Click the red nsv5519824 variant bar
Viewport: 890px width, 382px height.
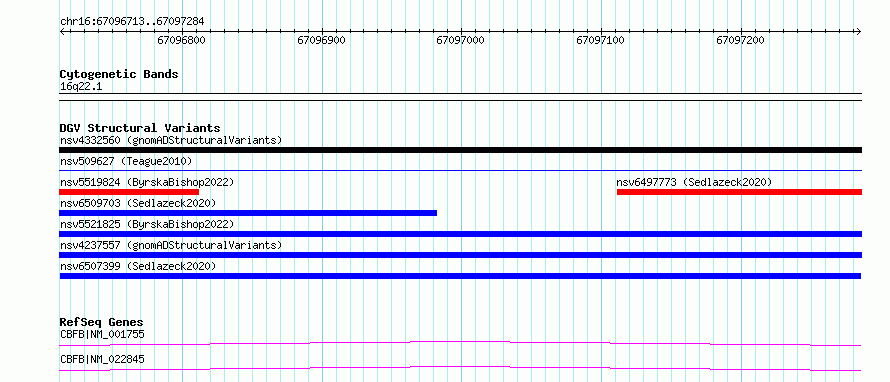[x=129, y=192]
